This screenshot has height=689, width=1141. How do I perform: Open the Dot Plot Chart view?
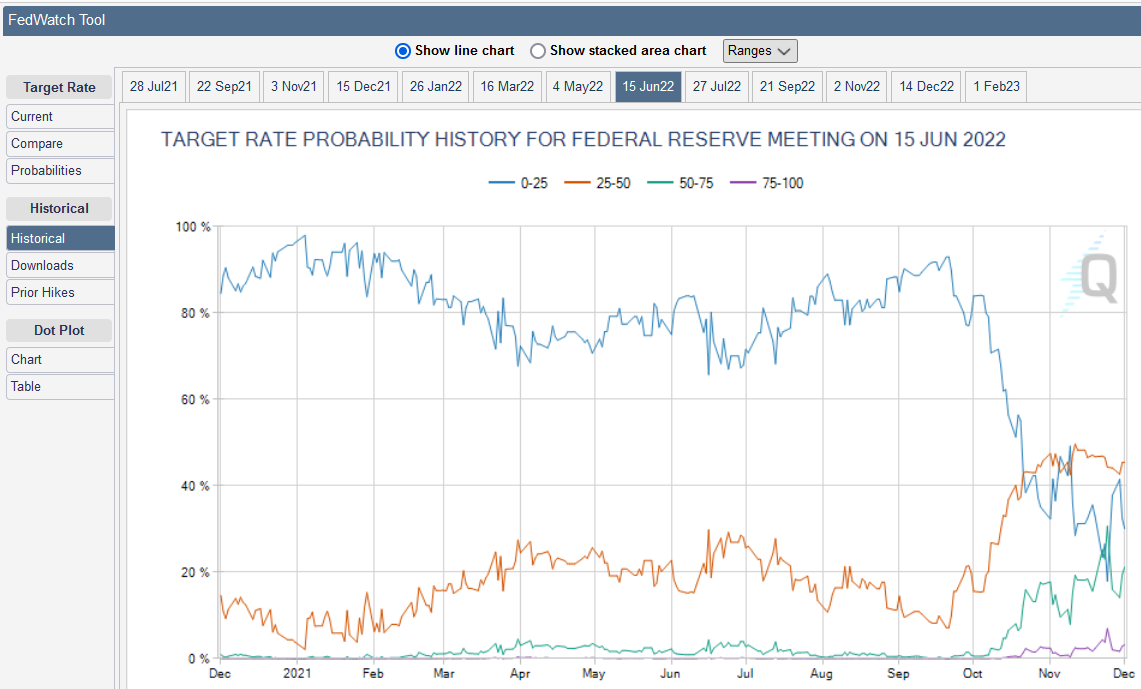pos(60,360)
